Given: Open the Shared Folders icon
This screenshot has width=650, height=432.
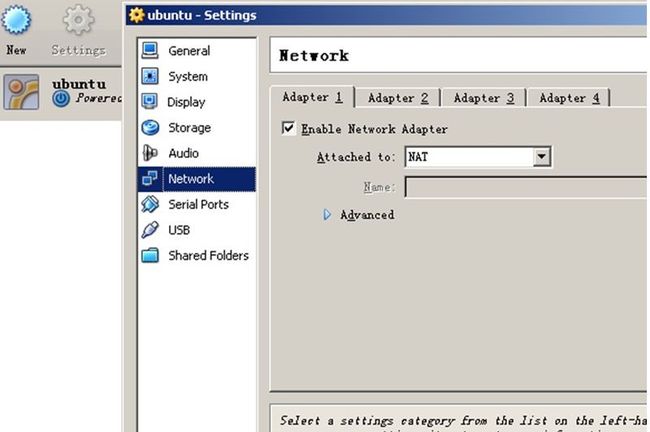Looking at the screenshot, I should (150, 255).
